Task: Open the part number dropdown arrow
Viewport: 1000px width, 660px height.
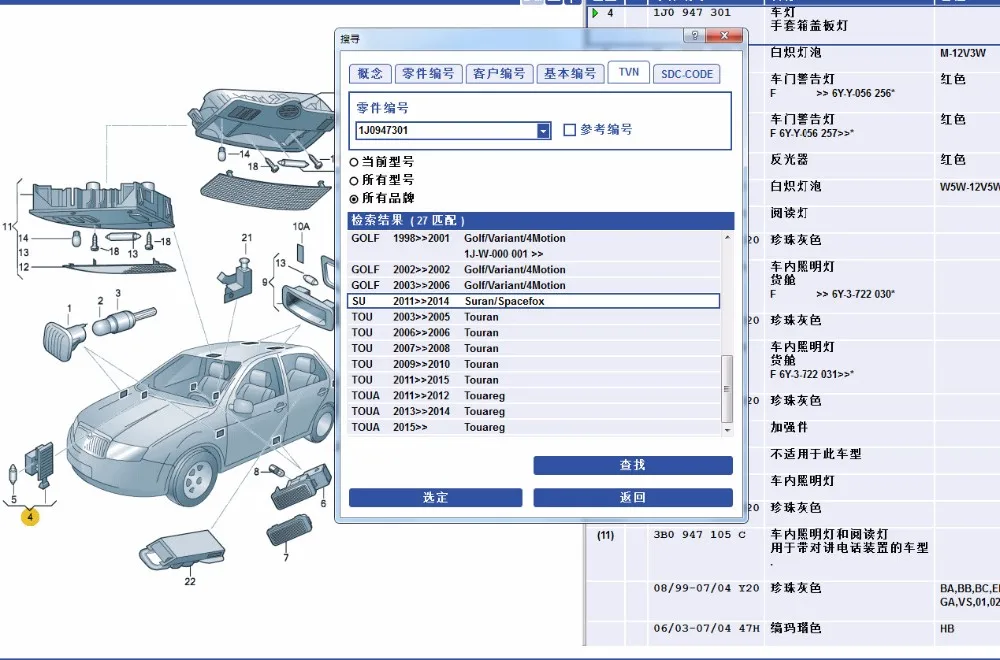Action: 543,131
